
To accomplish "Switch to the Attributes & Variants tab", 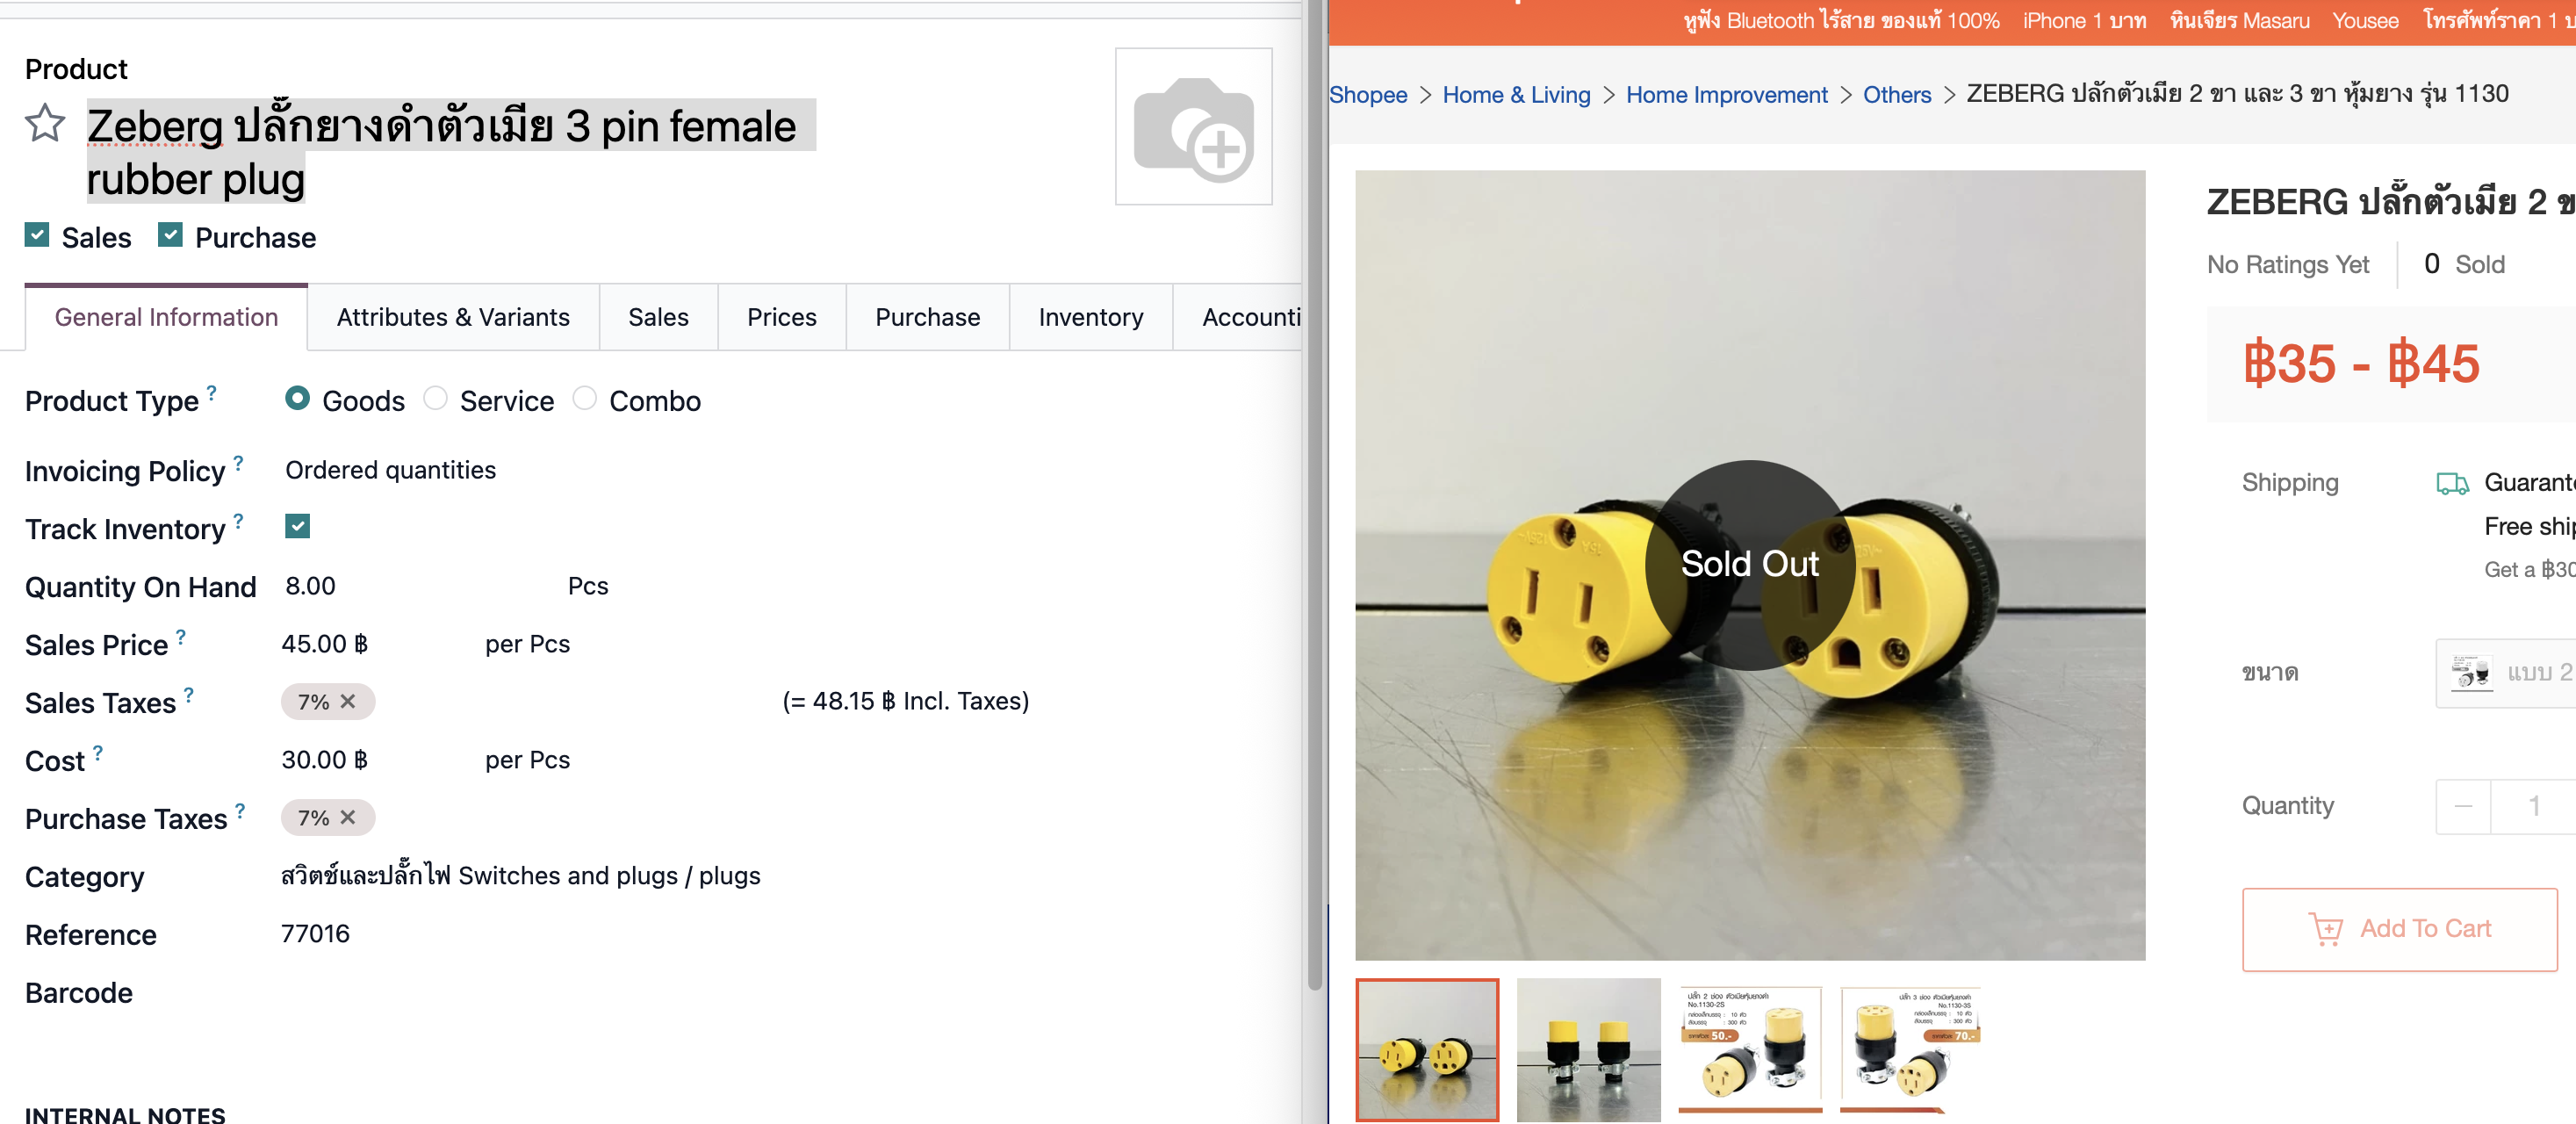I will 453,318.
